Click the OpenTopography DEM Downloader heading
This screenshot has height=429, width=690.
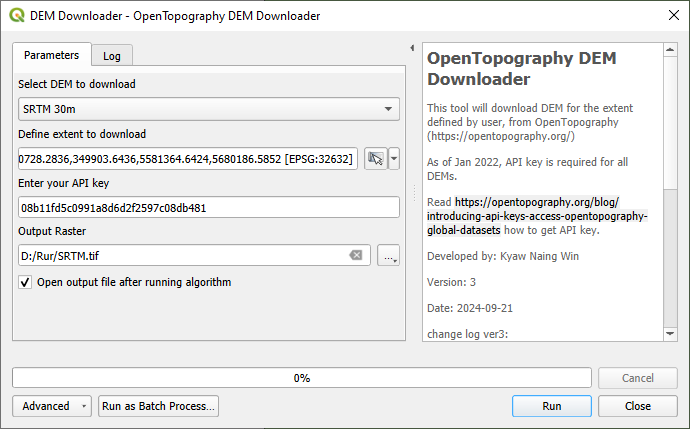click(521, 69)
